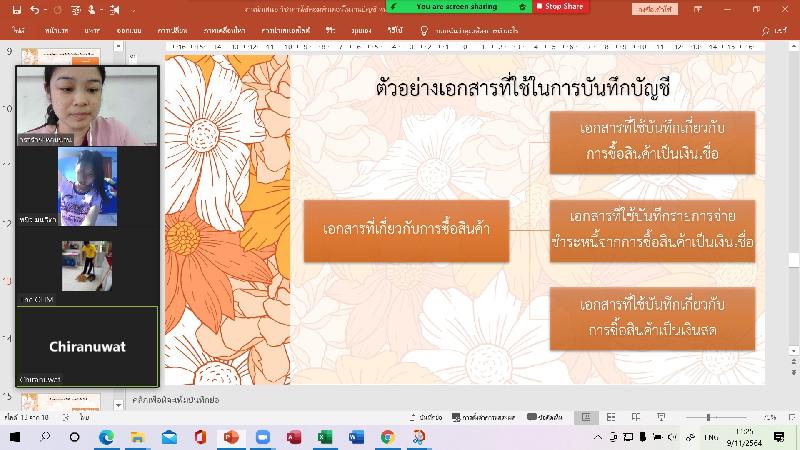Screen dimensions: 800x450
Task: Expand the Undo history dropdown arrow
Action: click(x=48, y=9)
